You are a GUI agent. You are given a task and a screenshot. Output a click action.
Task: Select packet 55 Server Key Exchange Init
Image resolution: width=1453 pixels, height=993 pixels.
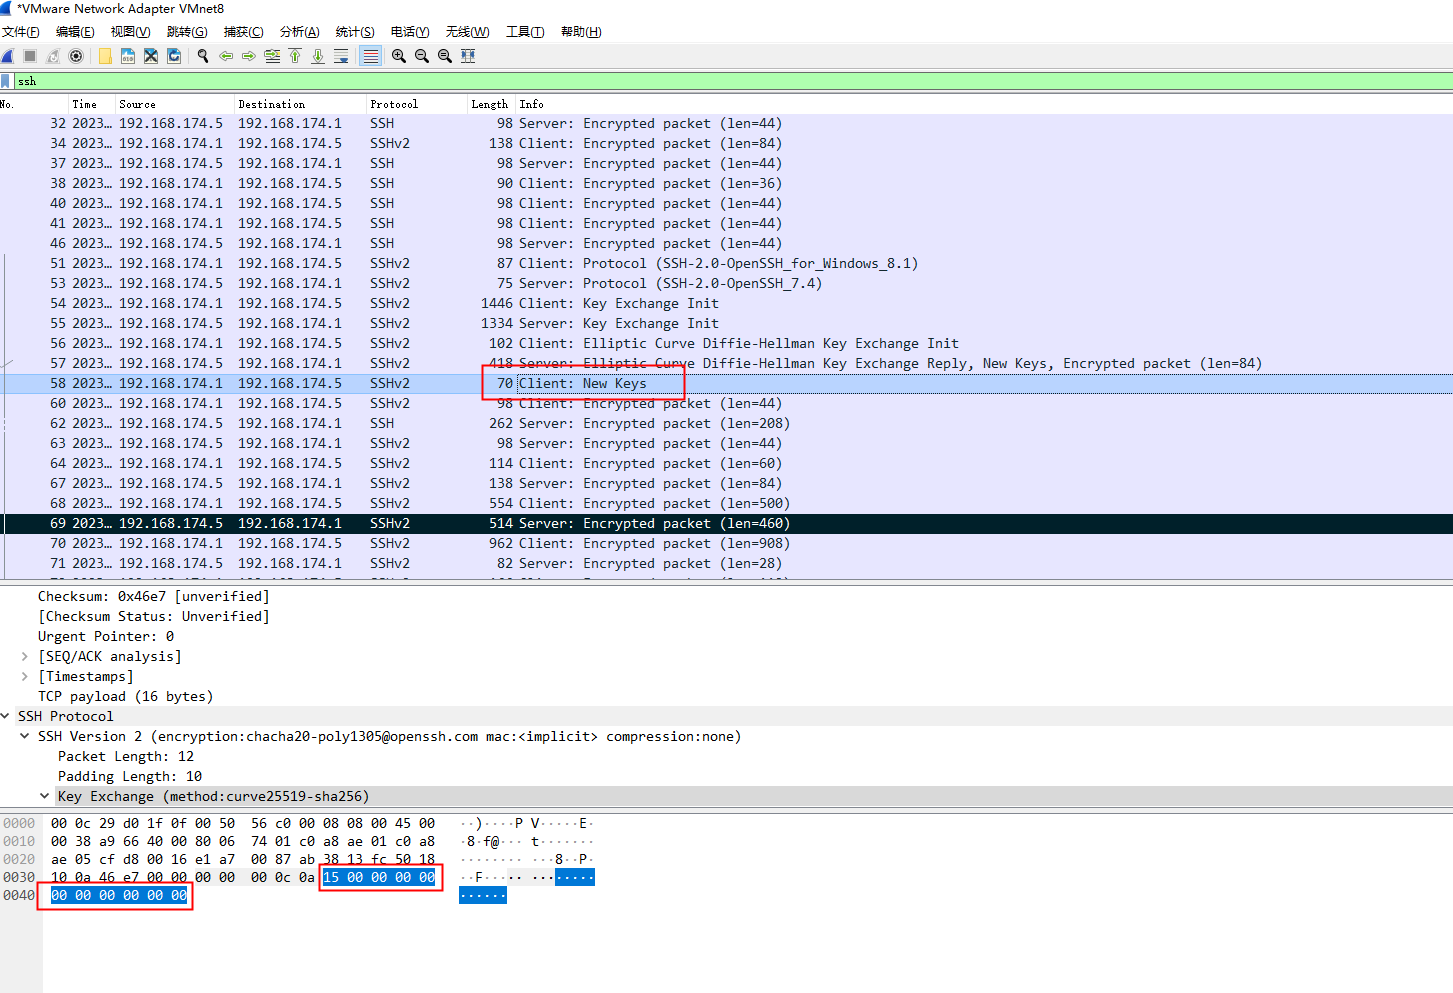(726, 324)
